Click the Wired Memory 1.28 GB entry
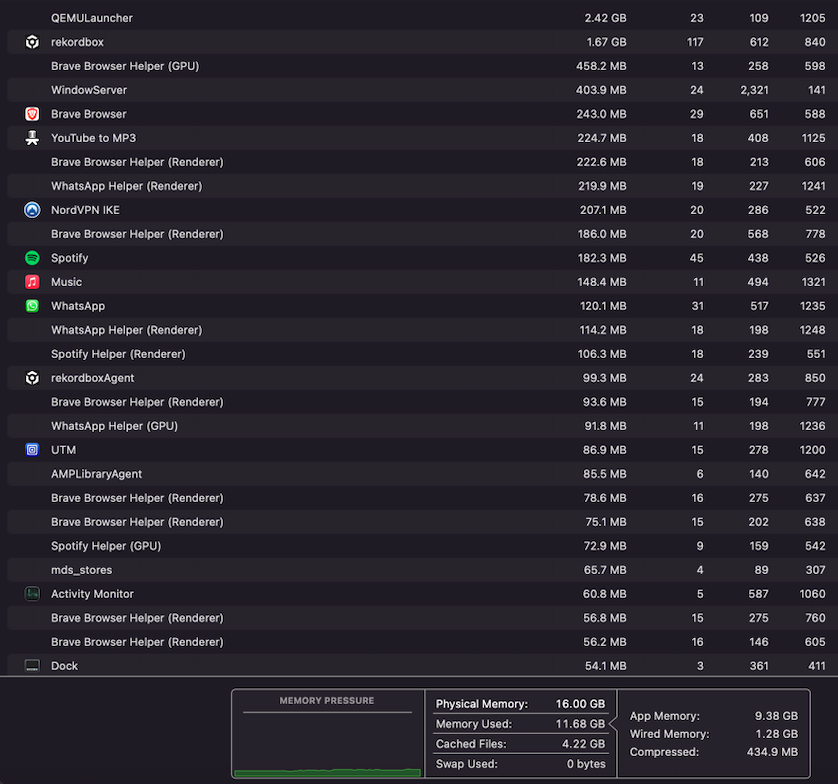This screenshot has width=838, height=784. pos(713,734)
